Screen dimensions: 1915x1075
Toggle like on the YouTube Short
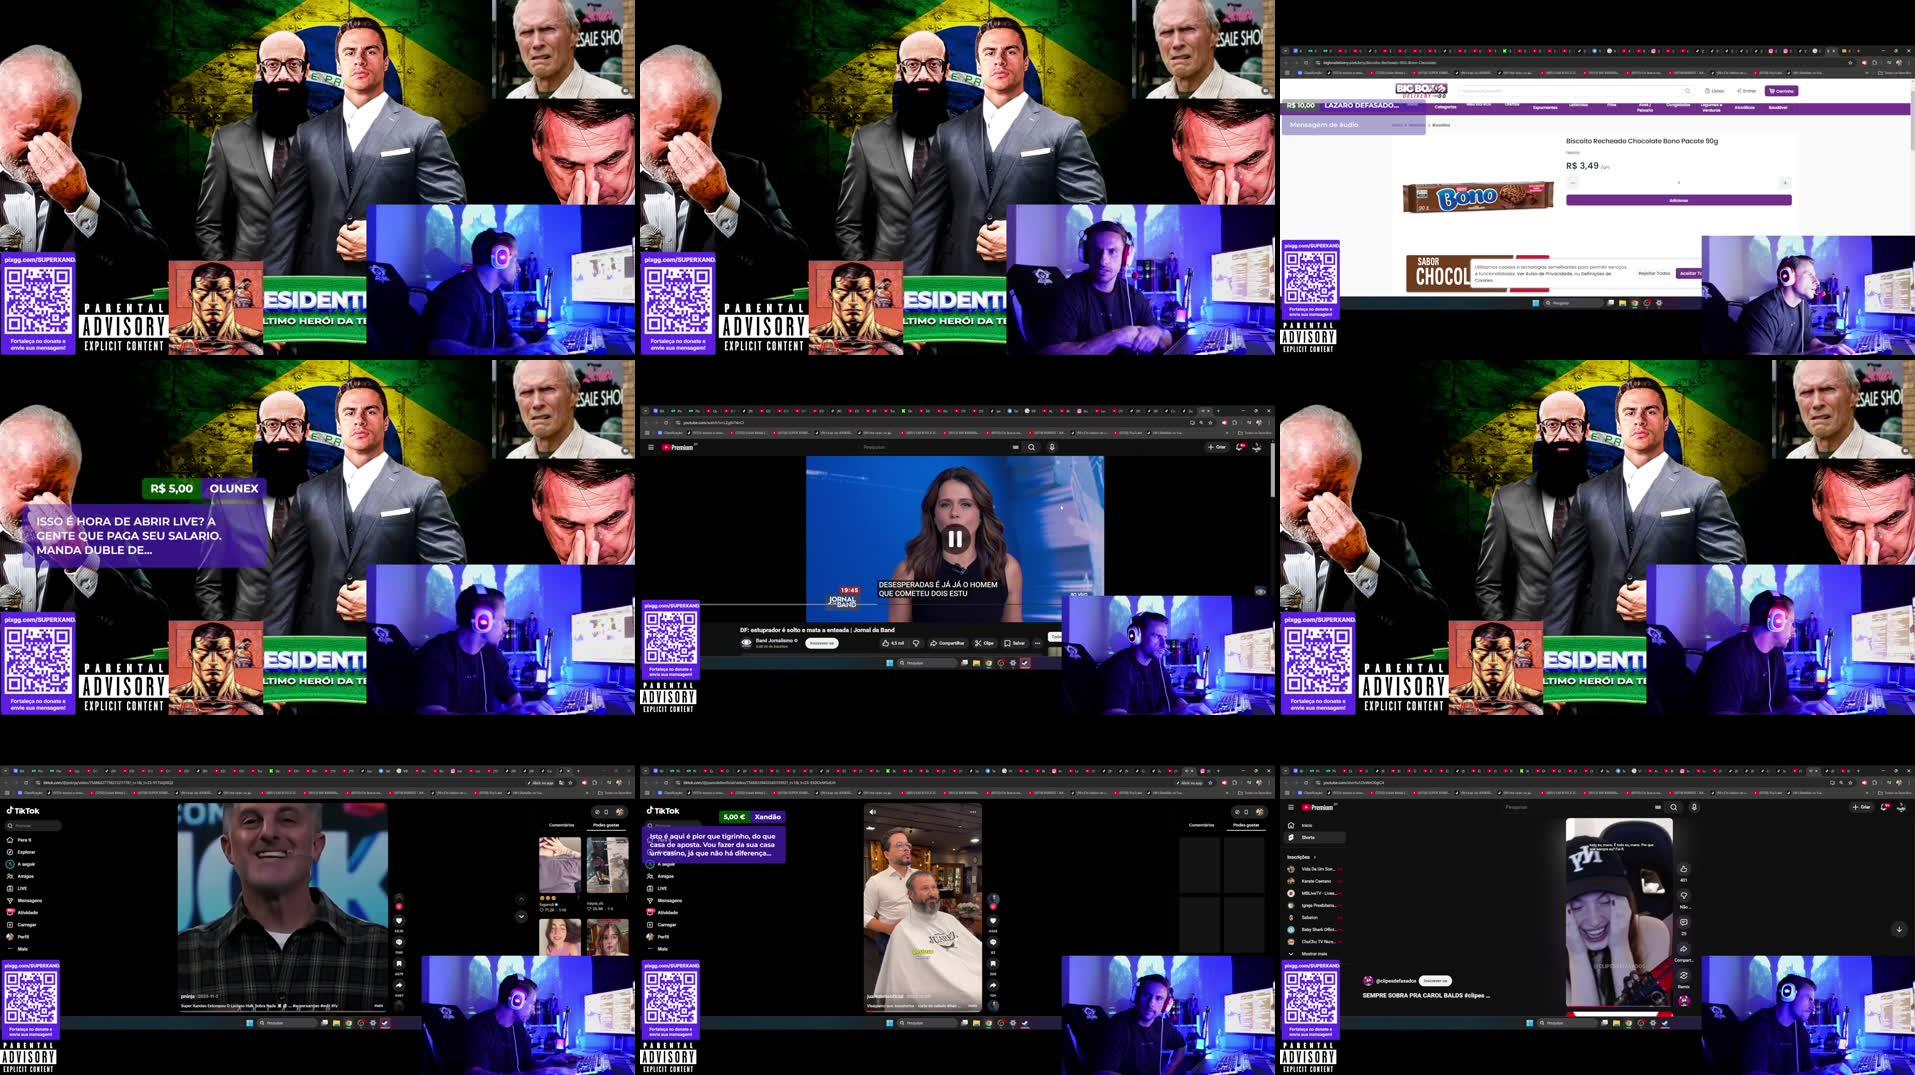point(1683,869)
